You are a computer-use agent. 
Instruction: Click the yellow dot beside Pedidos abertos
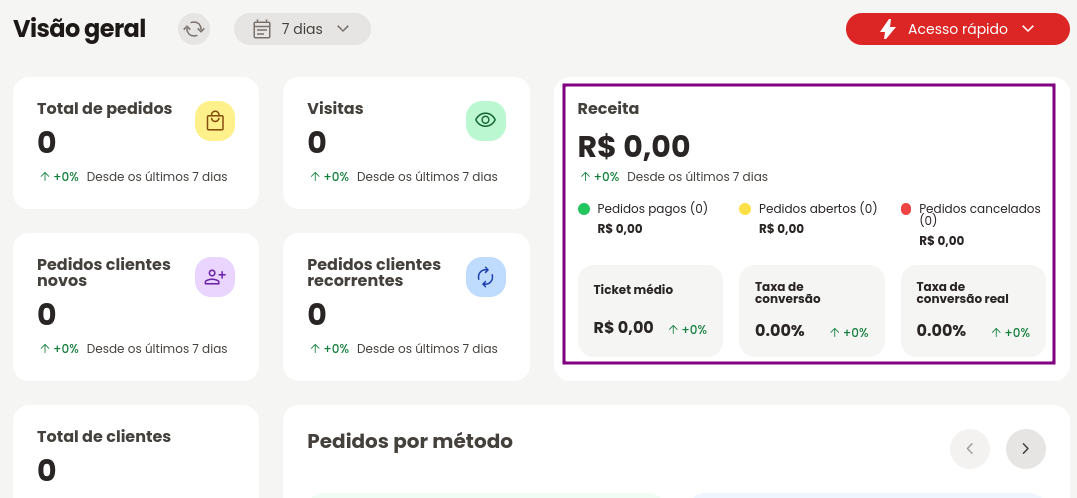745,209
